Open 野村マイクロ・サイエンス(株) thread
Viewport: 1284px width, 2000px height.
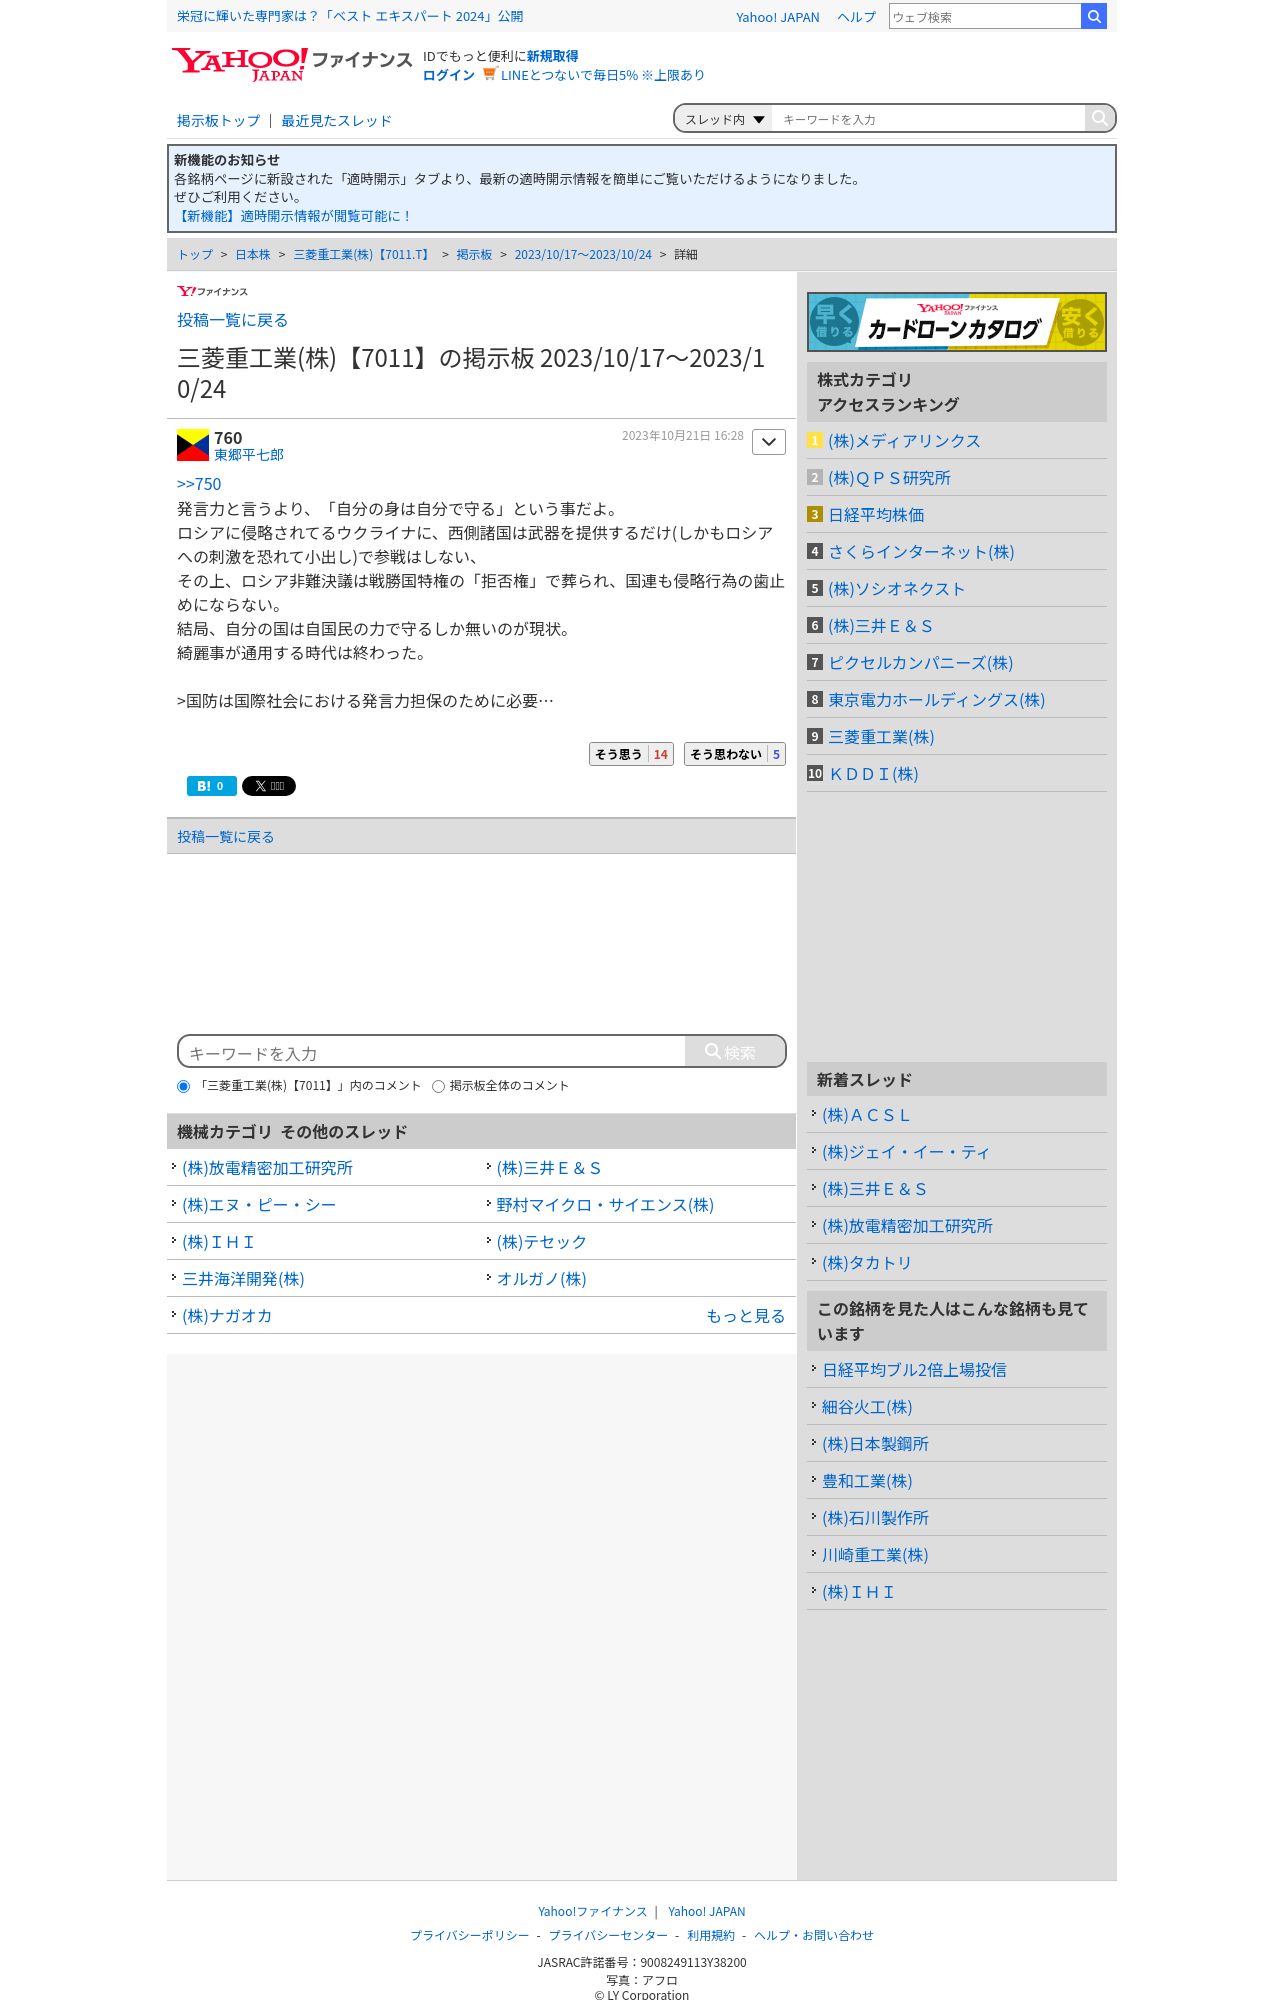(x=605, y=1205)
